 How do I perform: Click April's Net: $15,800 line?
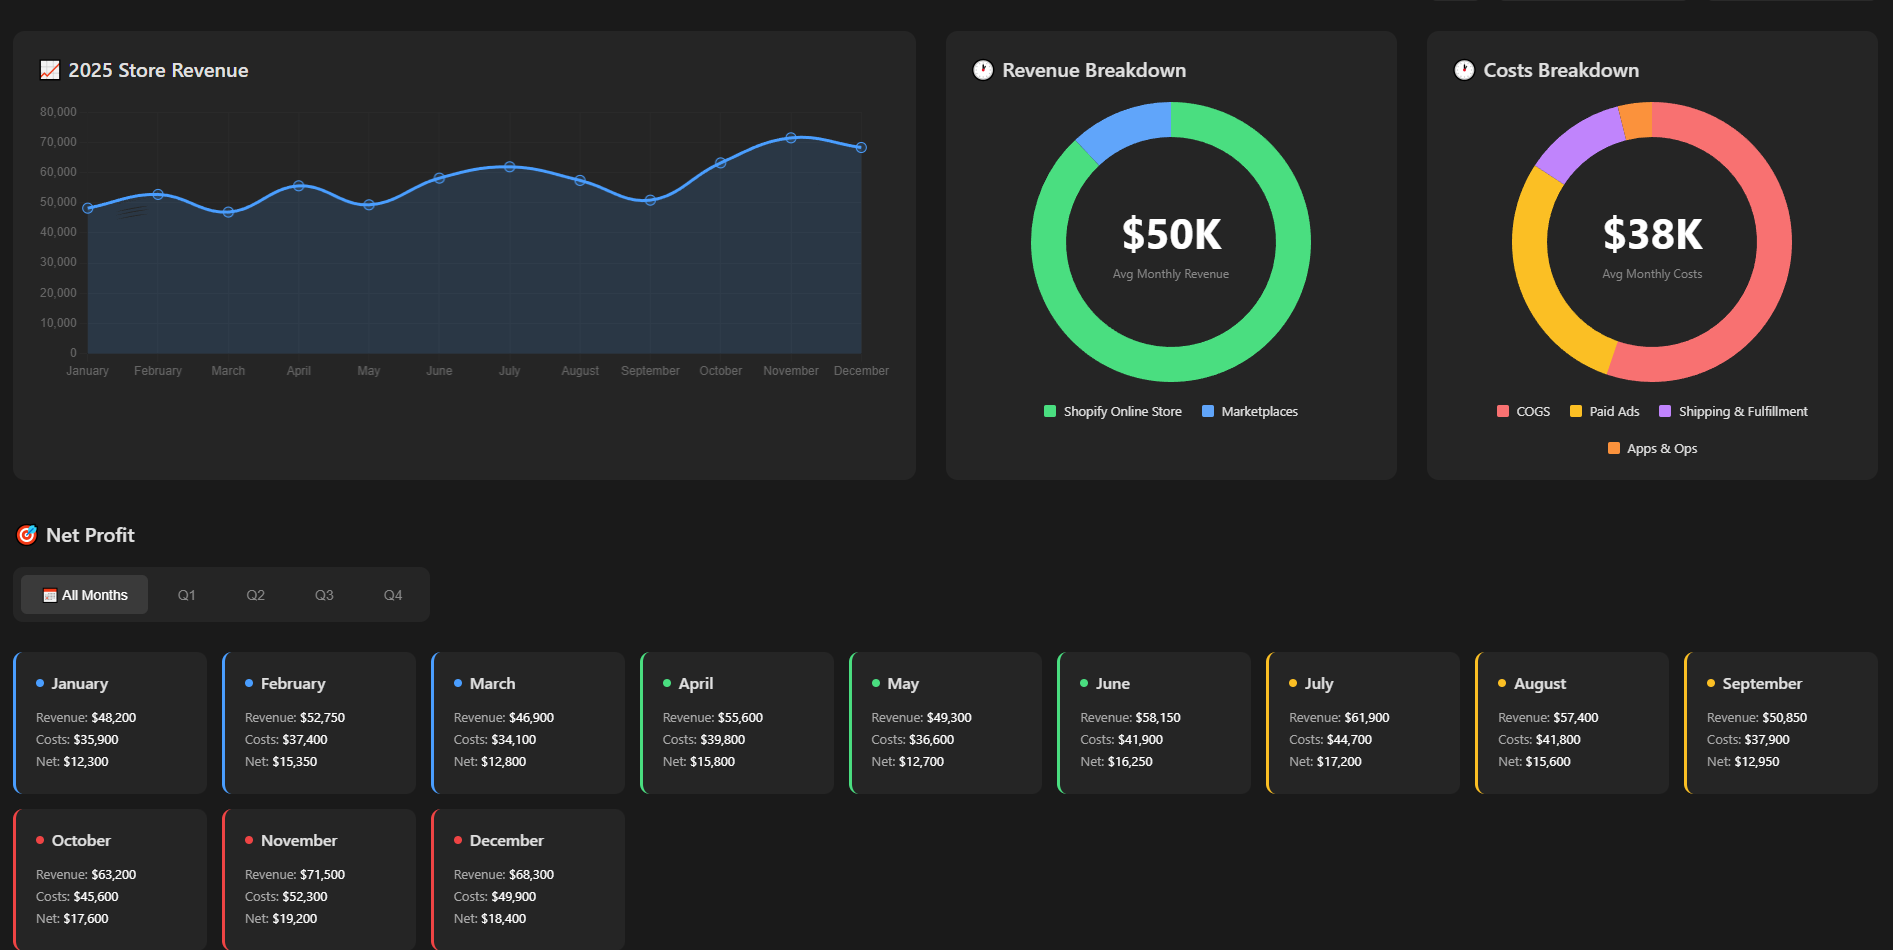pyautogui.click(x=699, y=762)
